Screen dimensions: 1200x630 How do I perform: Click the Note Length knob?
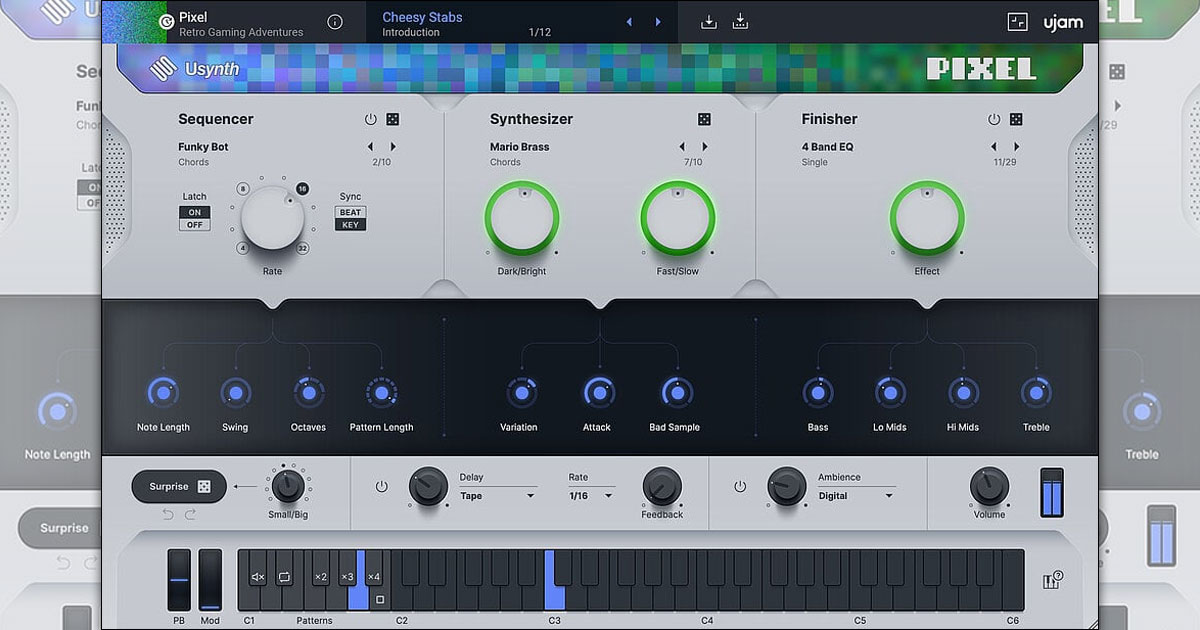[x=163, y=393]
